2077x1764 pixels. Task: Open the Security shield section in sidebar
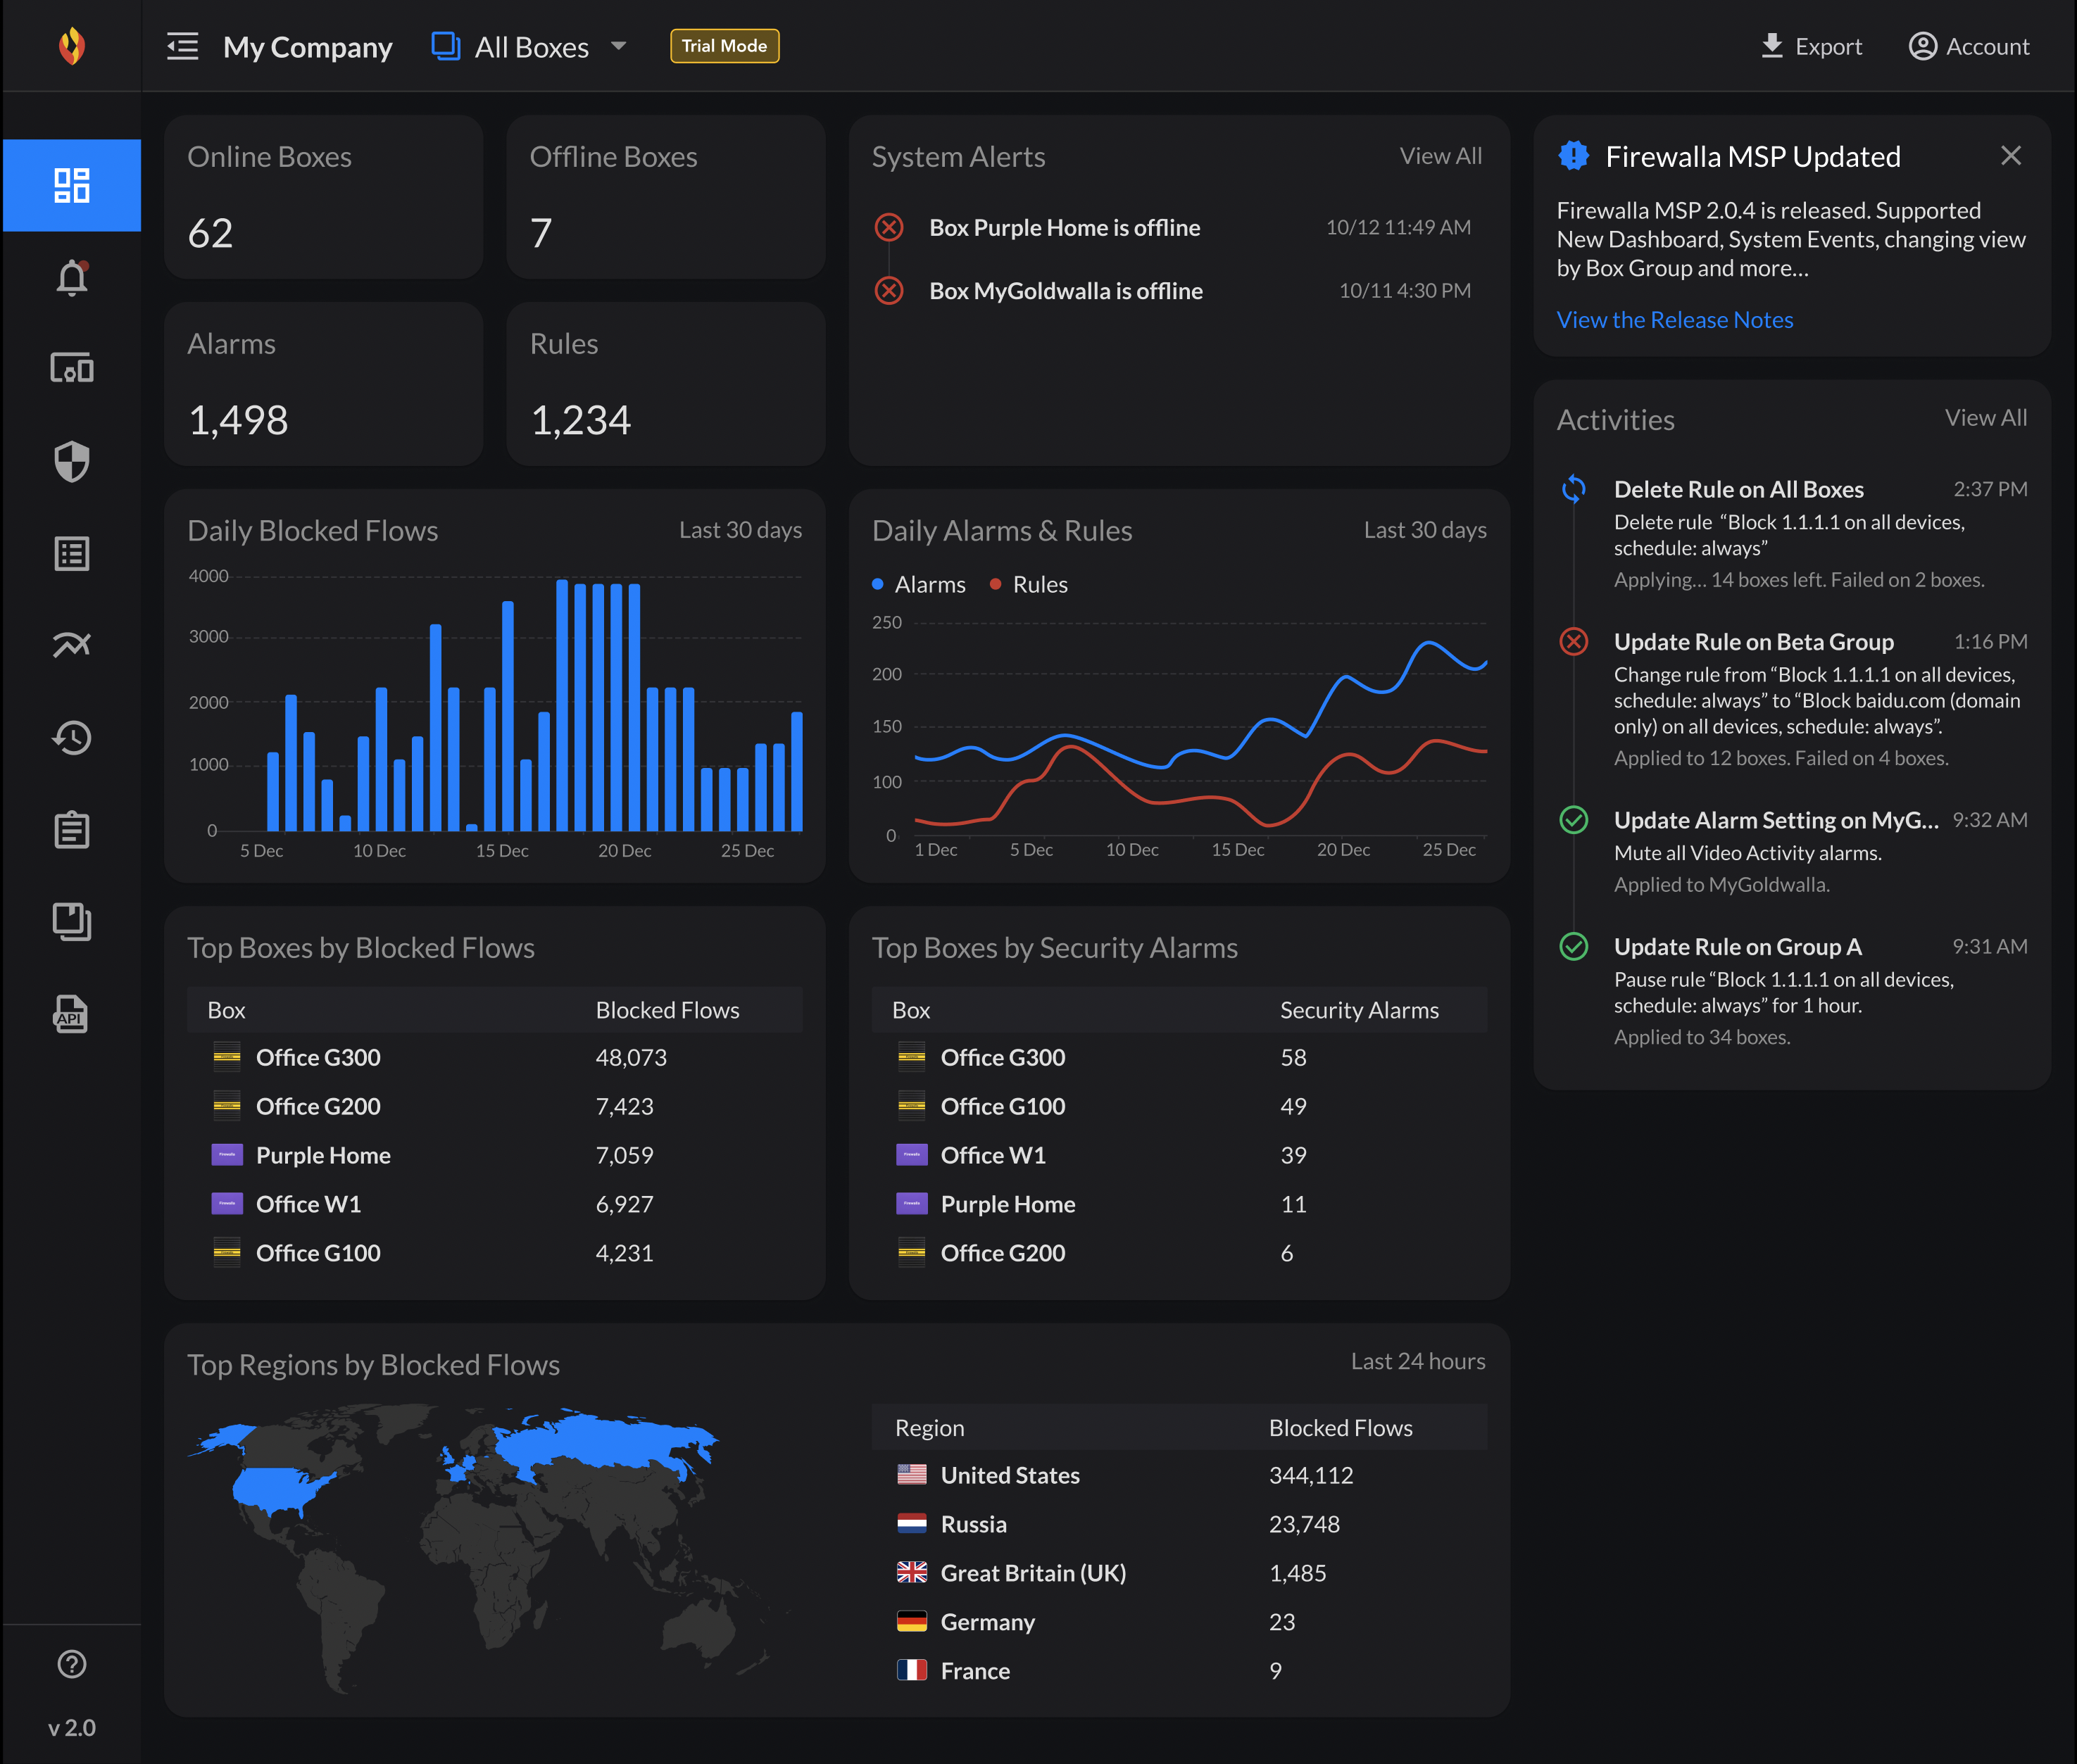71,461
